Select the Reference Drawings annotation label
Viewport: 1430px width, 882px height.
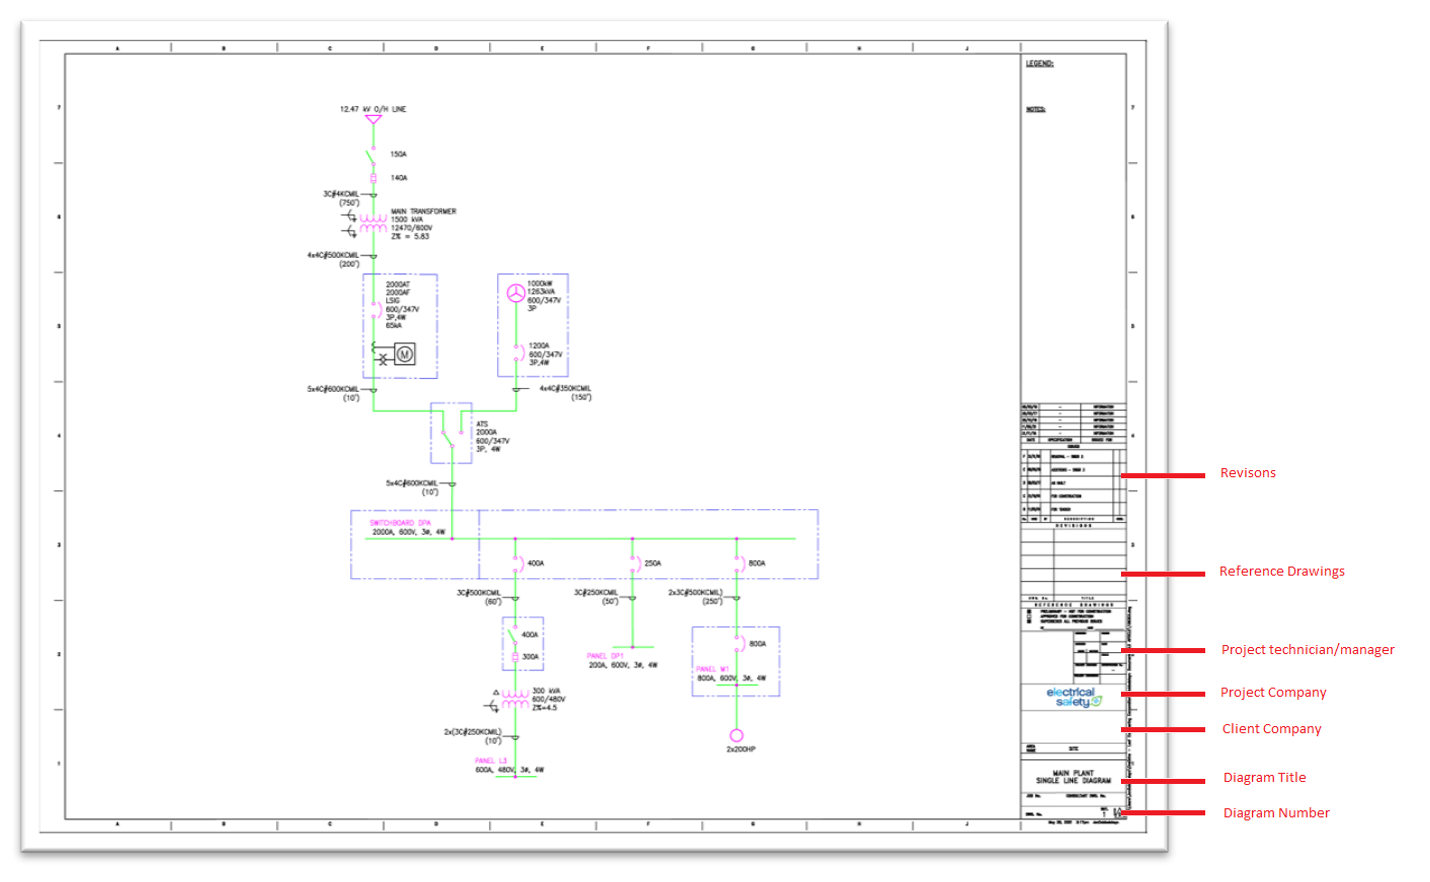pyautogui.click(x=1282, y=571)
